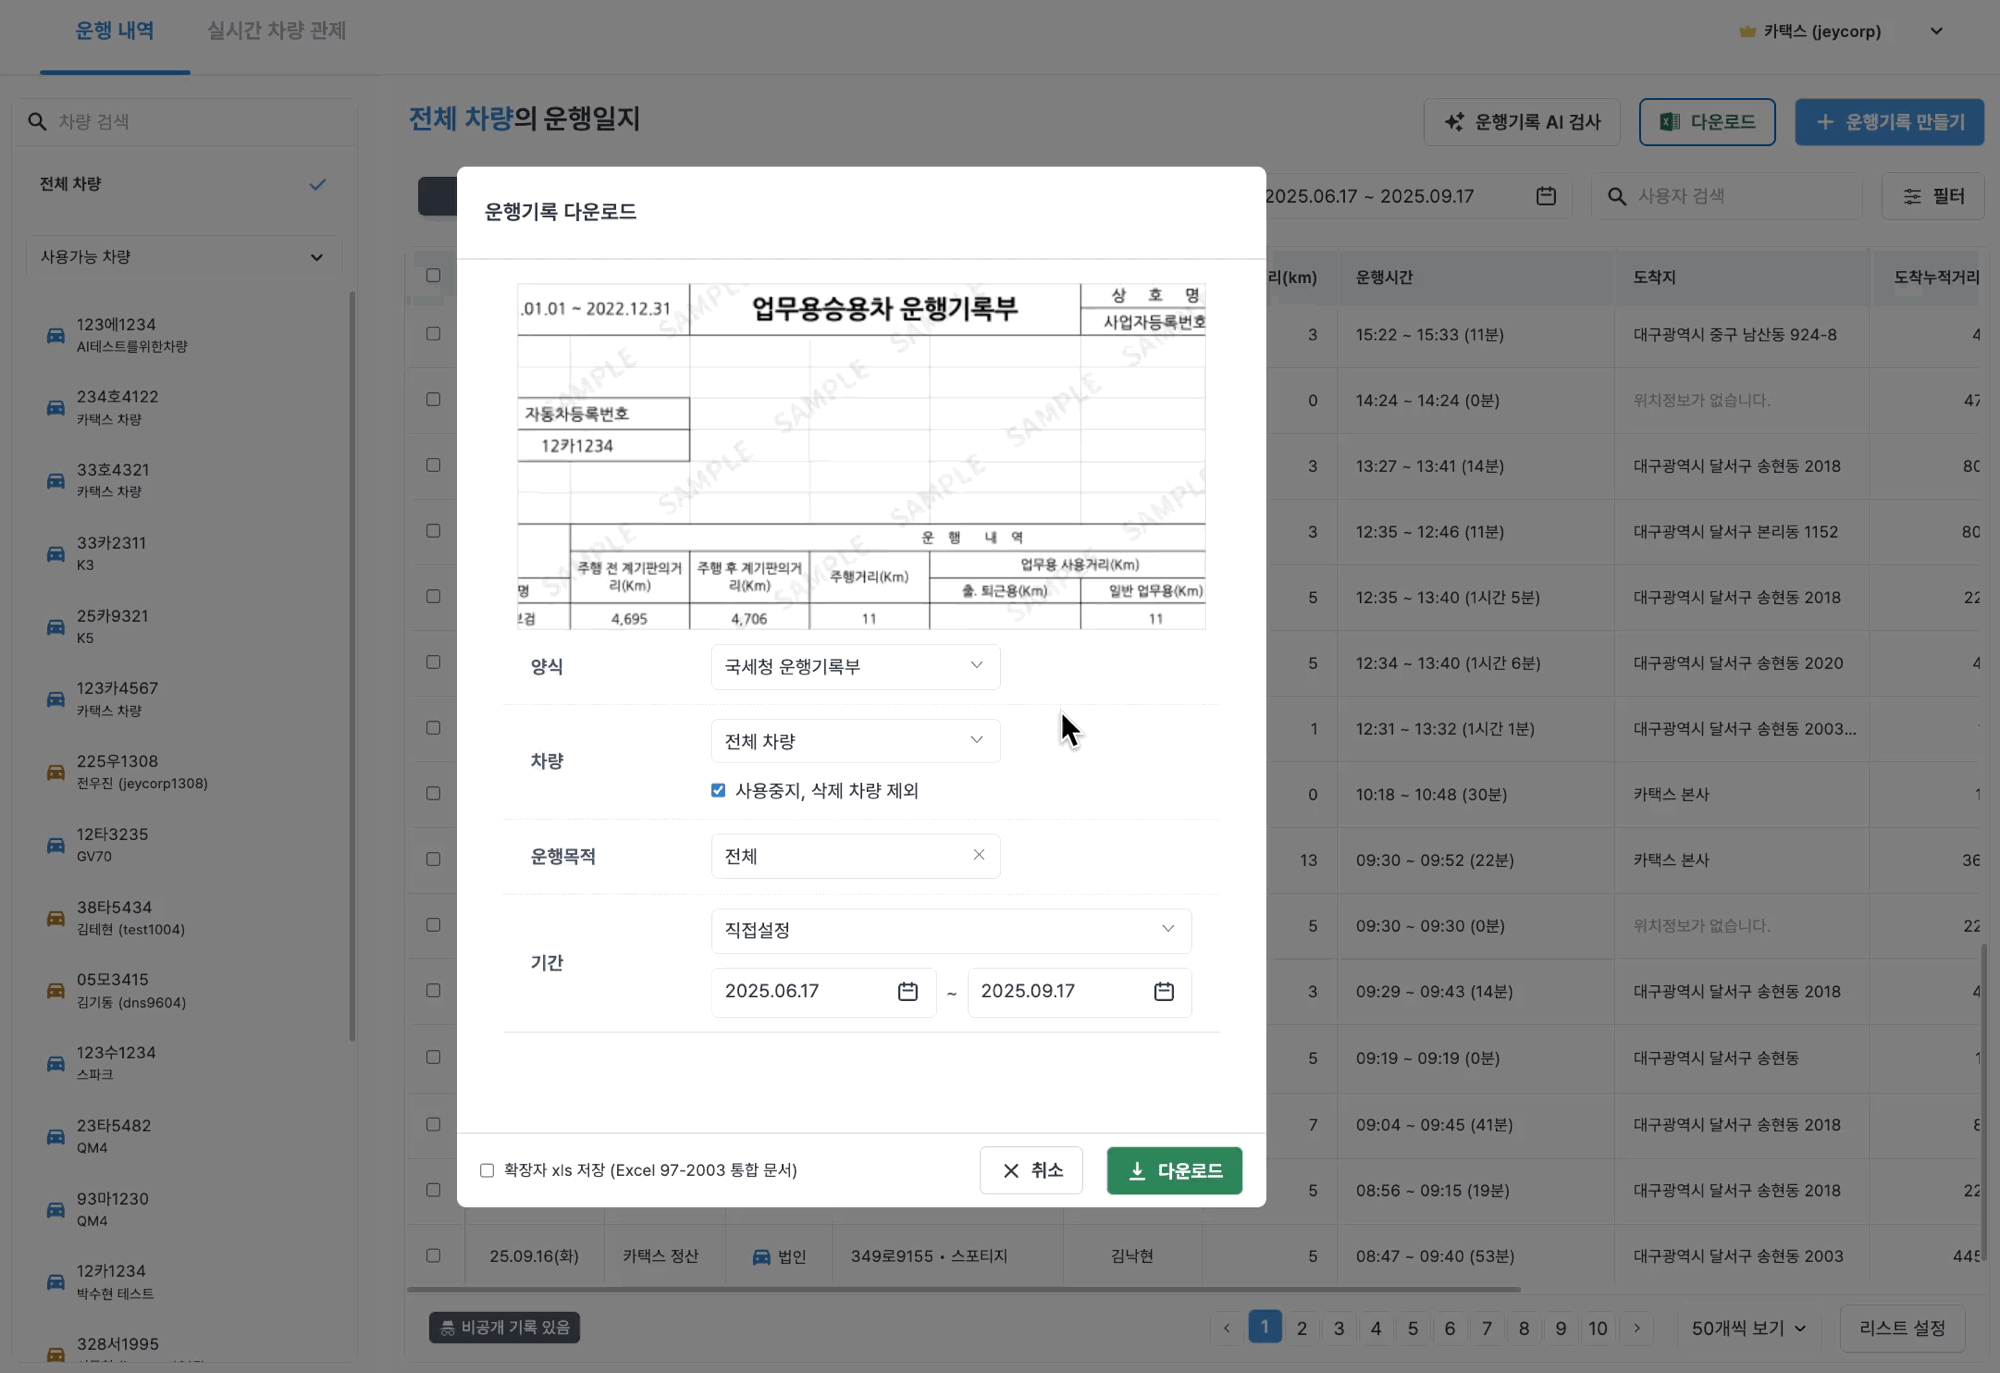2000x1373 pixels.
Task: Click start date calendar icon in dialog
Action: (907, 991)
